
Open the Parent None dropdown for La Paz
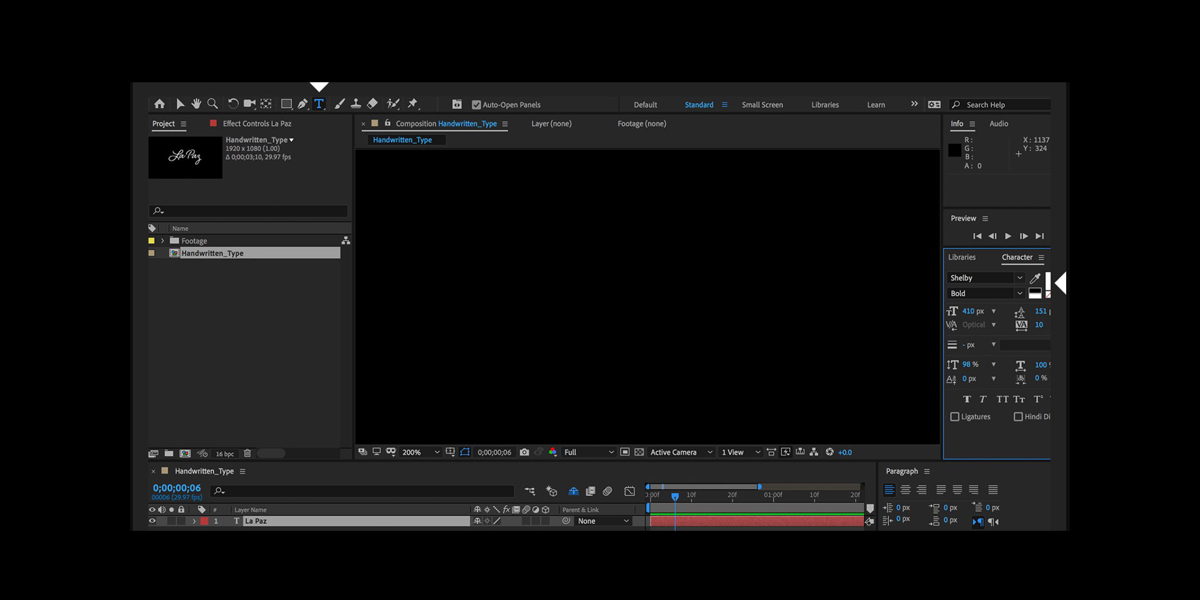pyautogui.click(x=604, y=521)
